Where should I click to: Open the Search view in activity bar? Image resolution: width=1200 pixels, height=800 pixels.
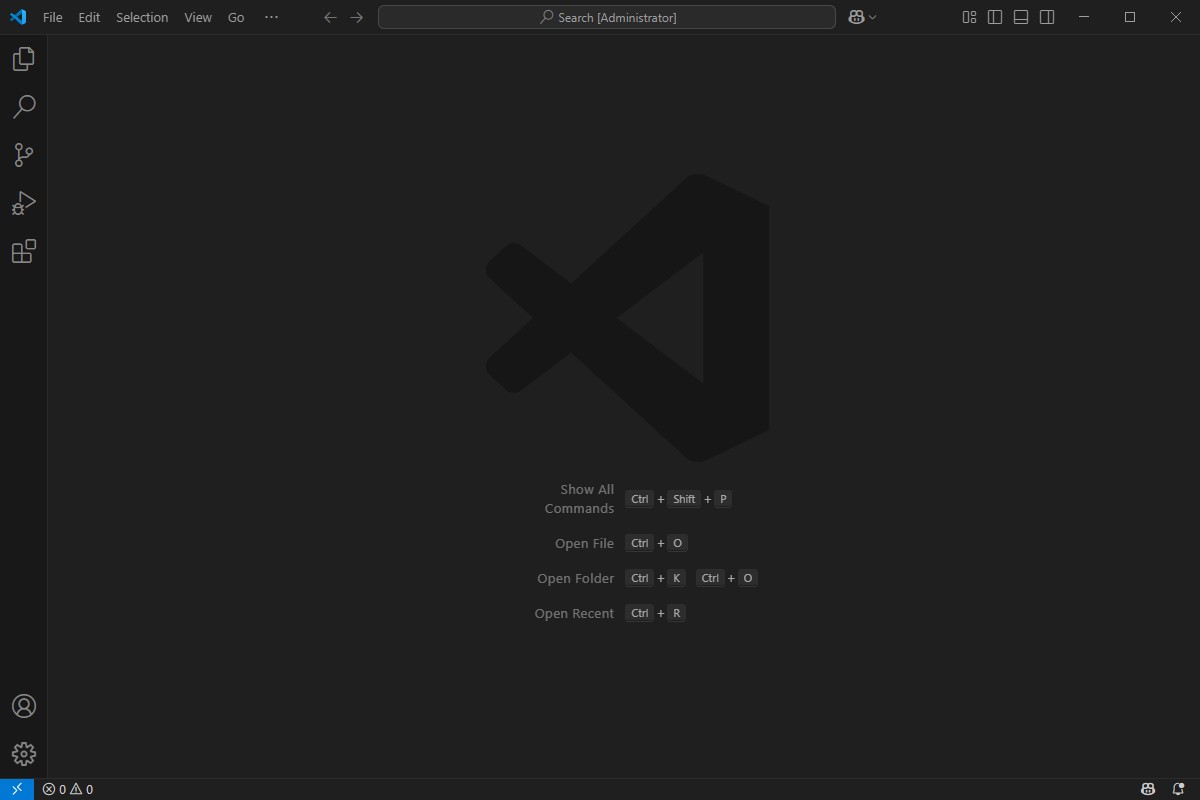[x=24, y=107]
